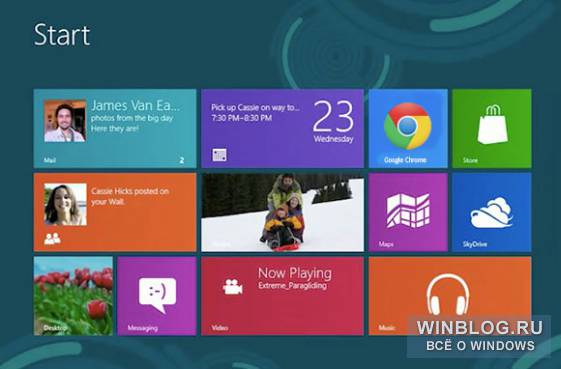
Task: Click the calendar icon on purple tile
Action: point(219,155)
